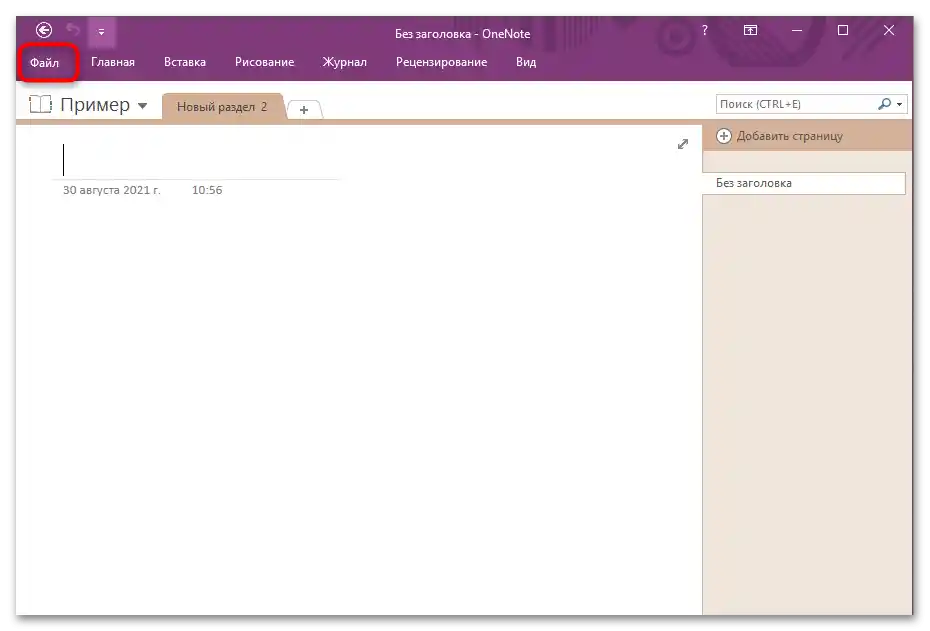The height and width of the screenshot is (631, 930).
Task: Click the time stamp 10:56
Action: pos(207,190)
